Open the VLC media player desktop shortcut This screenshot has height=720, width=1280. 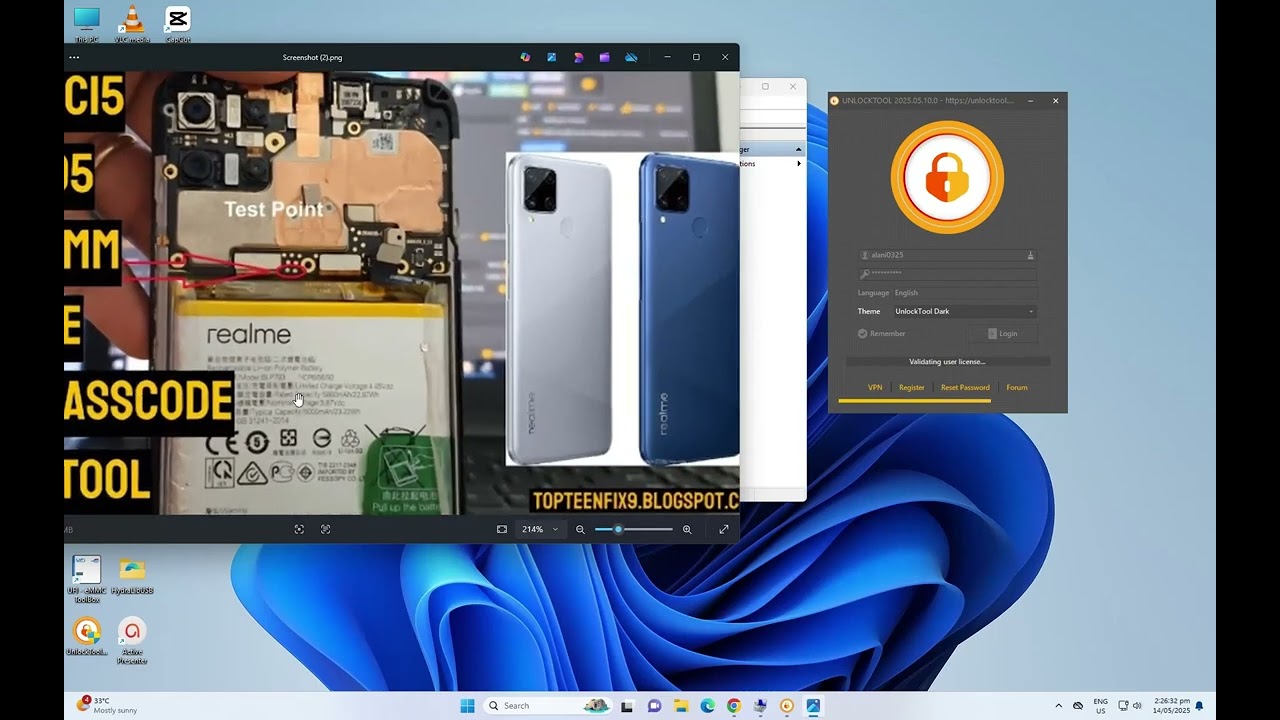click(x=131, y=24)
